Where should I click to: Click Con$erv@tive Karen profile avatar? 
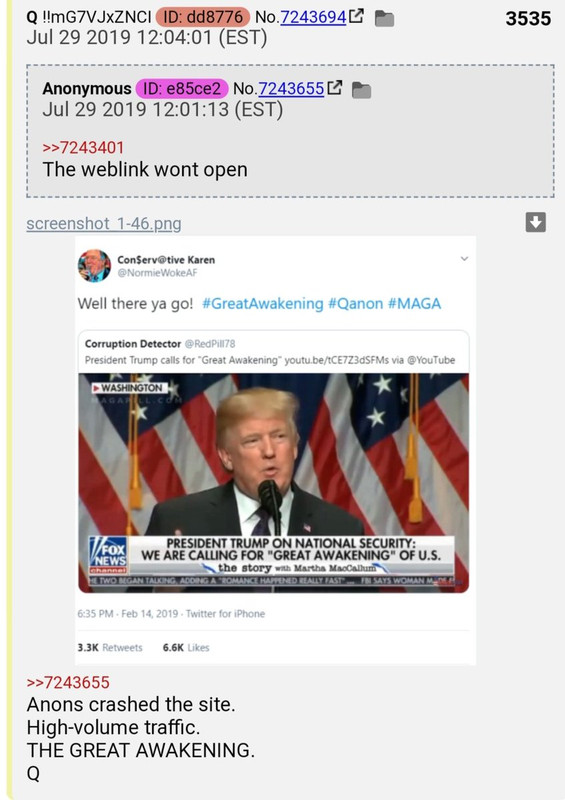pos(94,265)
